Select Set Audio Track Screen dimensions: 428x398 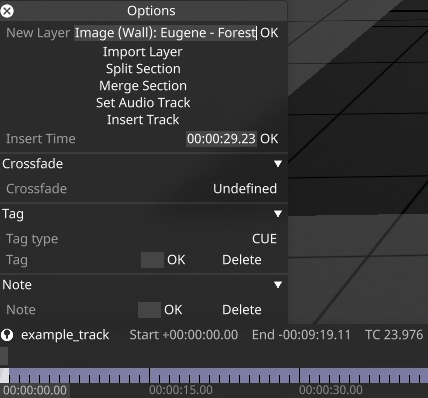tap(143, 103)
